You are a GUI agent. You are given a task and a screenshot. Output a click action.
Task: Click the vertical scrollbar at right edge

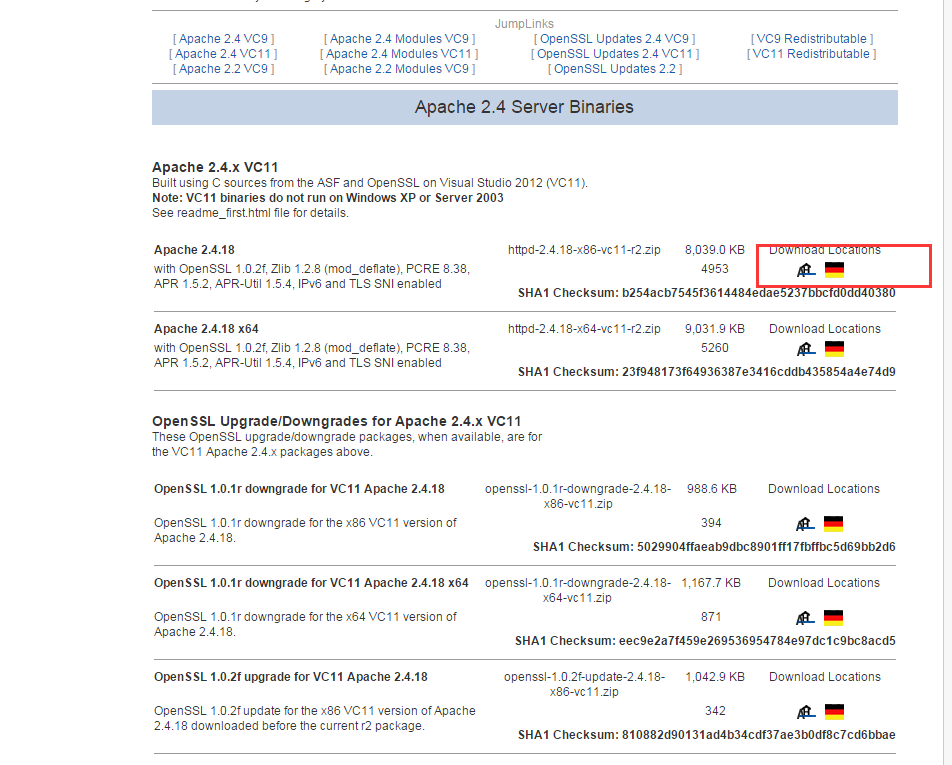[947, 382]
